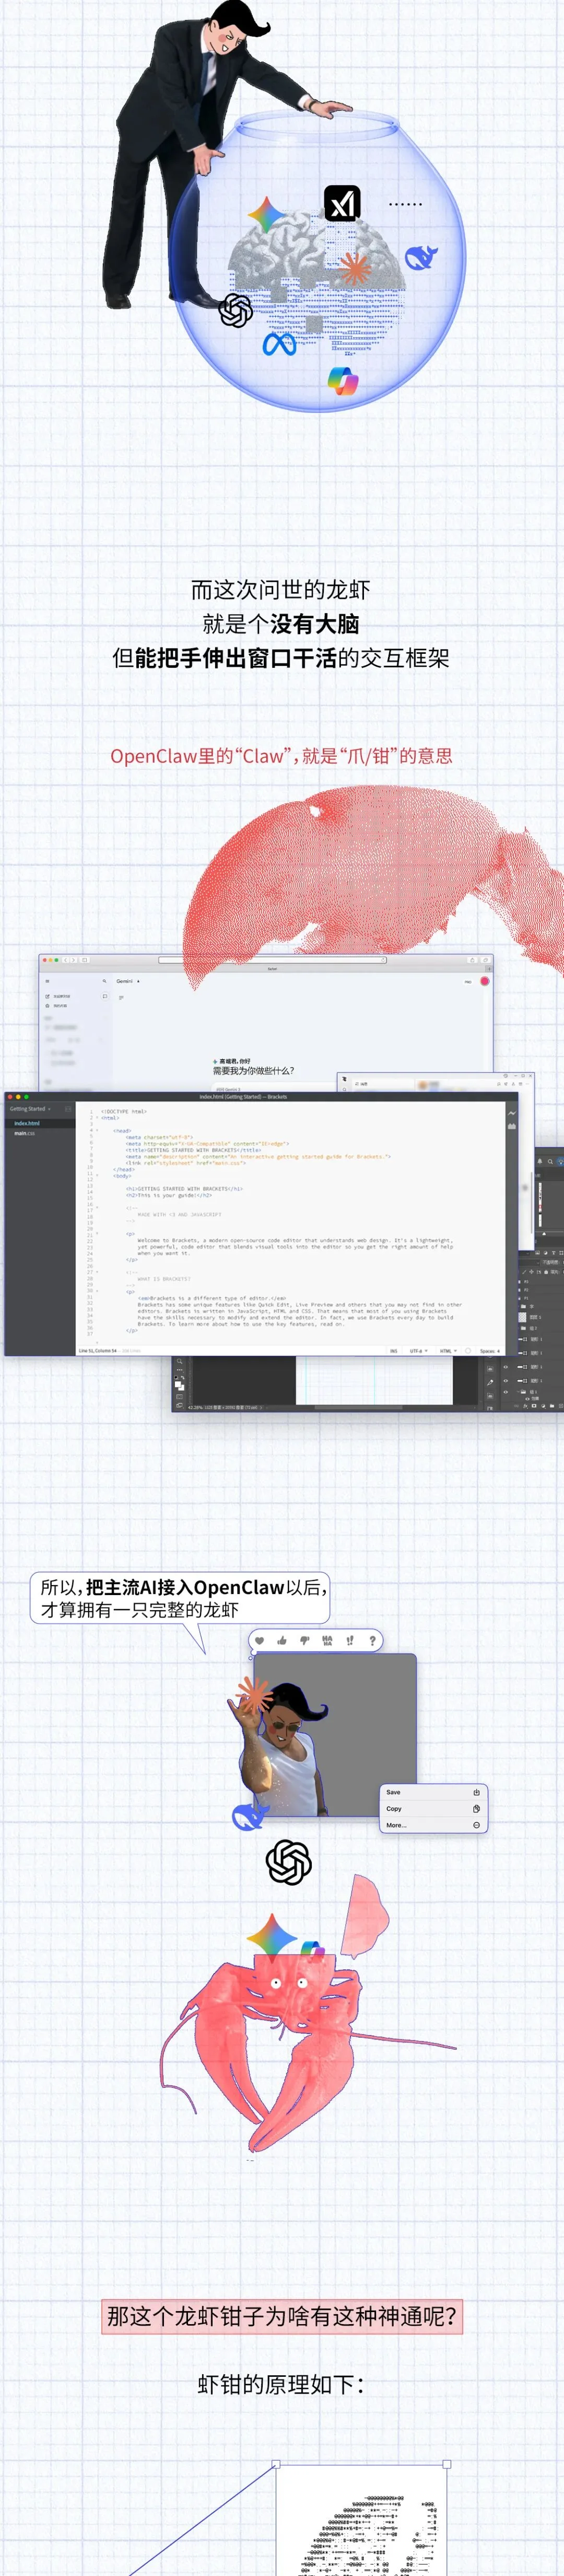The width and height of the screenshot is (564, 2576).
Task: Click the OpenAI logo beside the fishbowl shoe
Action: tap(236, 310)
